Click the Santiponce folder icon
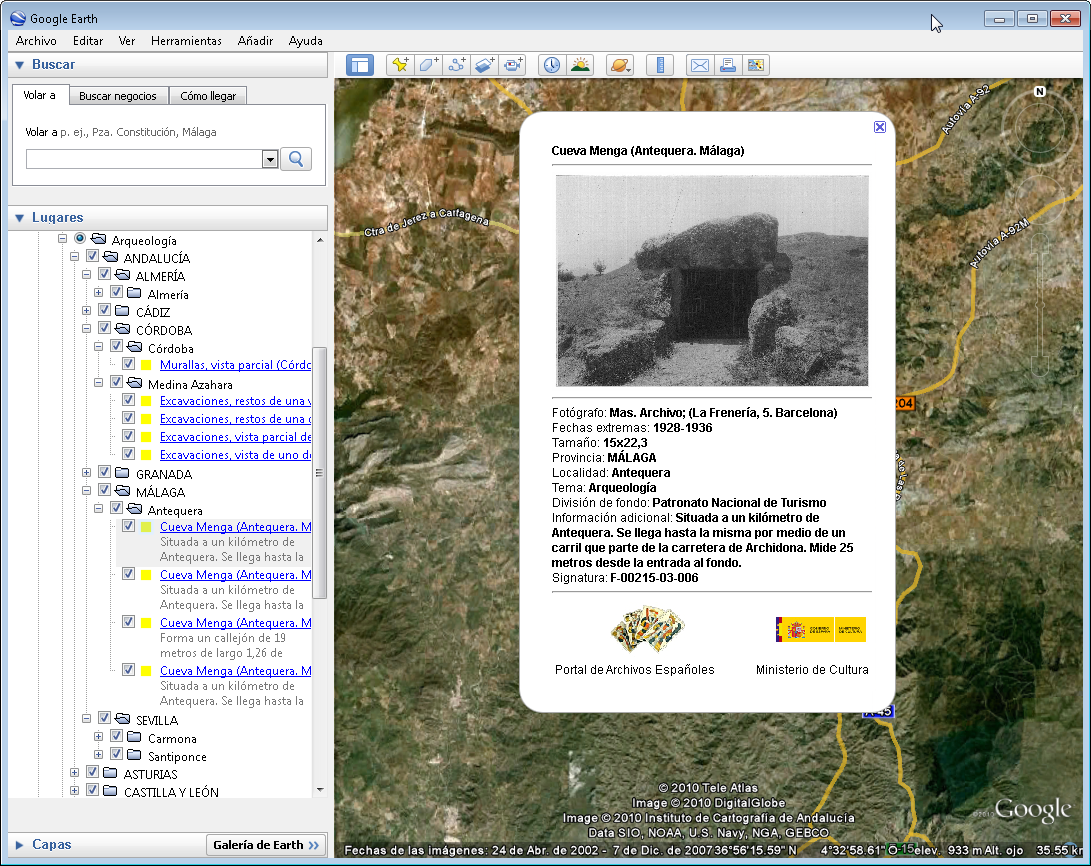Screen dimensions: 1091x866 coord(135,755)
